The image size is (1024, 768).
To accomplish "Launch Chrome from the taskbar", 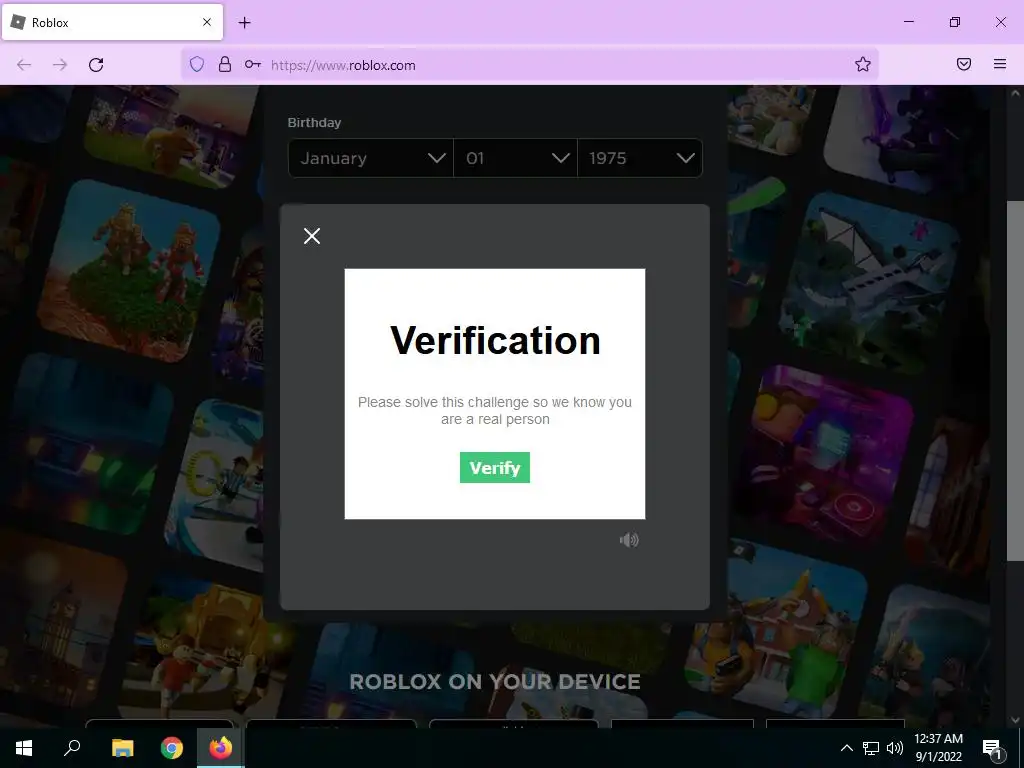I will pos(172,748).
